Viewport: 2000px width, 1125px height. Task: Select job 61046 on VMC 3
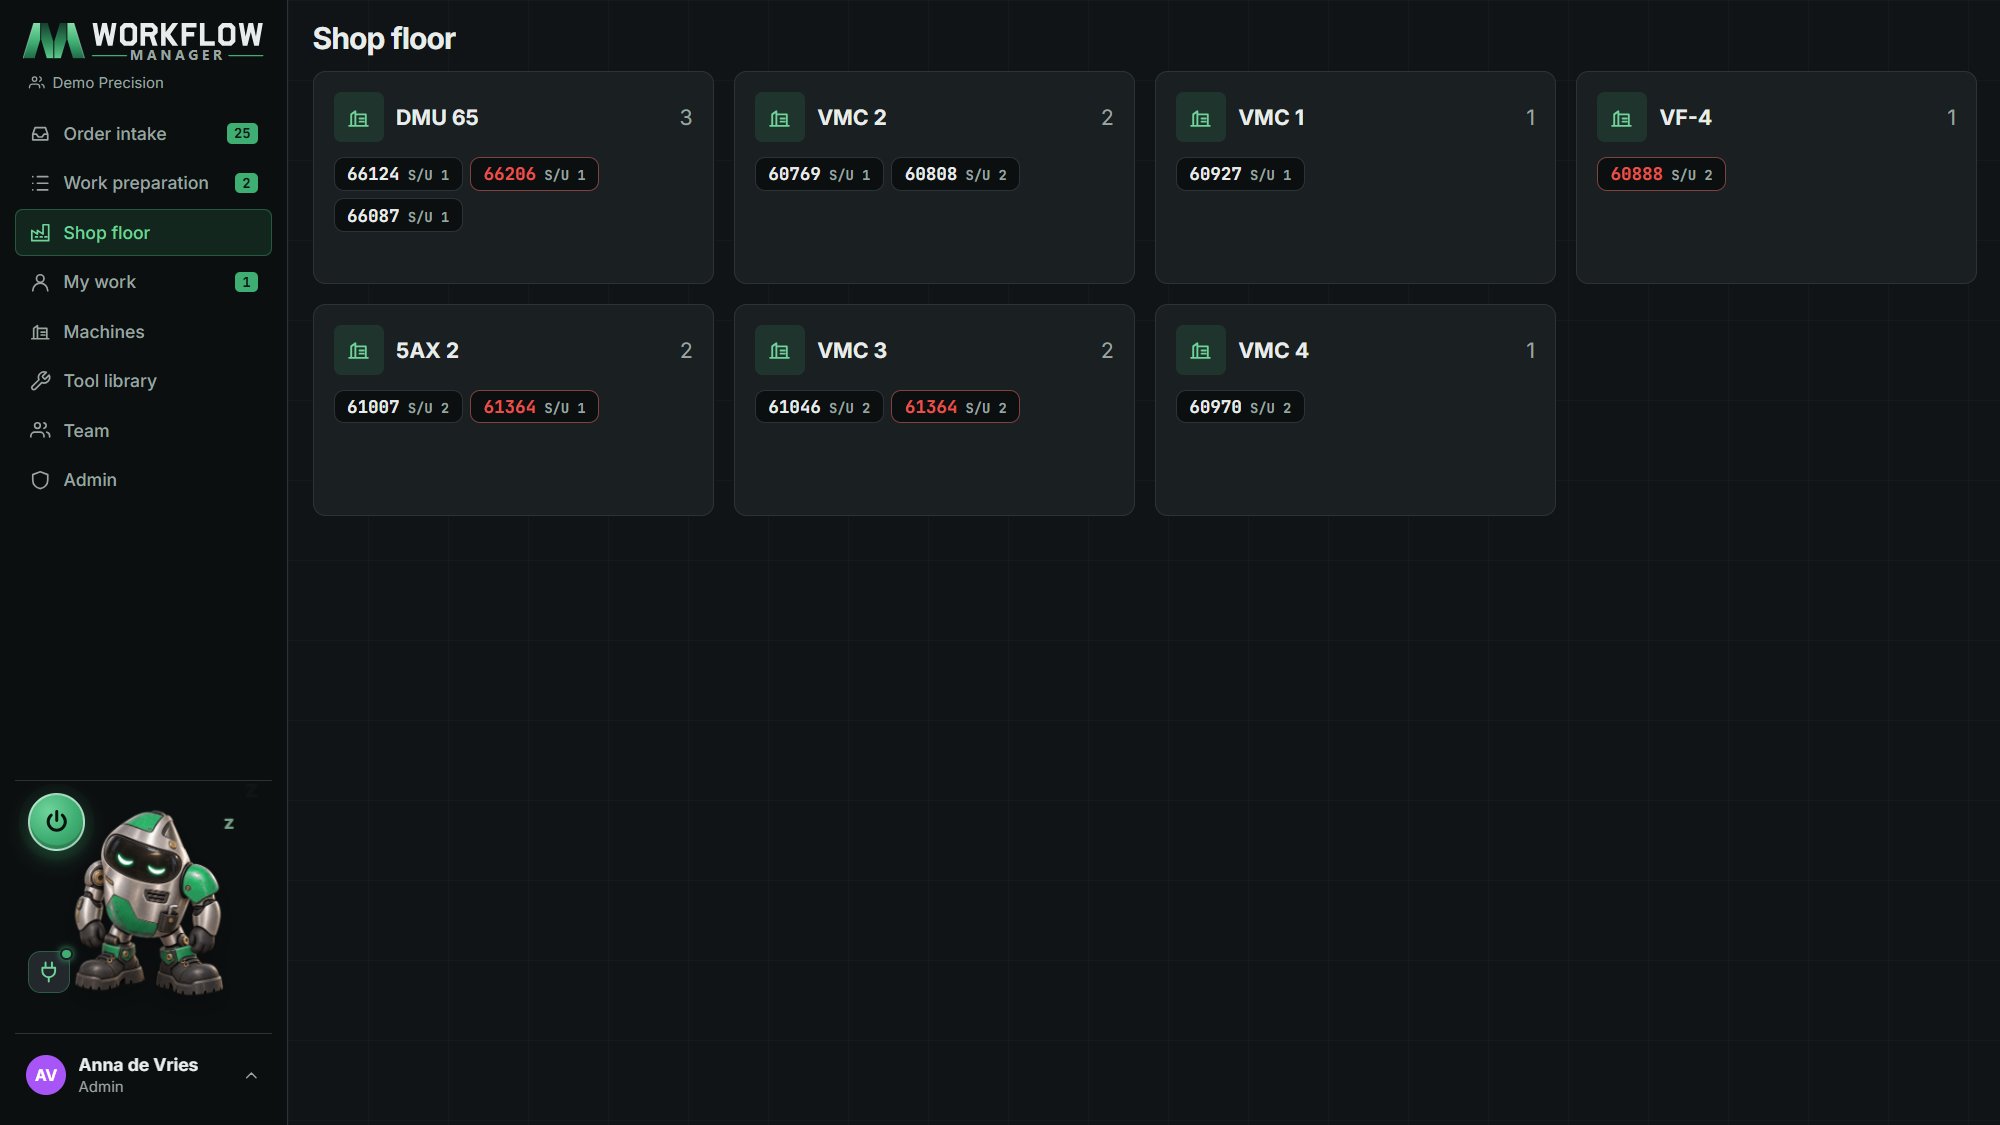coord(819,407)
